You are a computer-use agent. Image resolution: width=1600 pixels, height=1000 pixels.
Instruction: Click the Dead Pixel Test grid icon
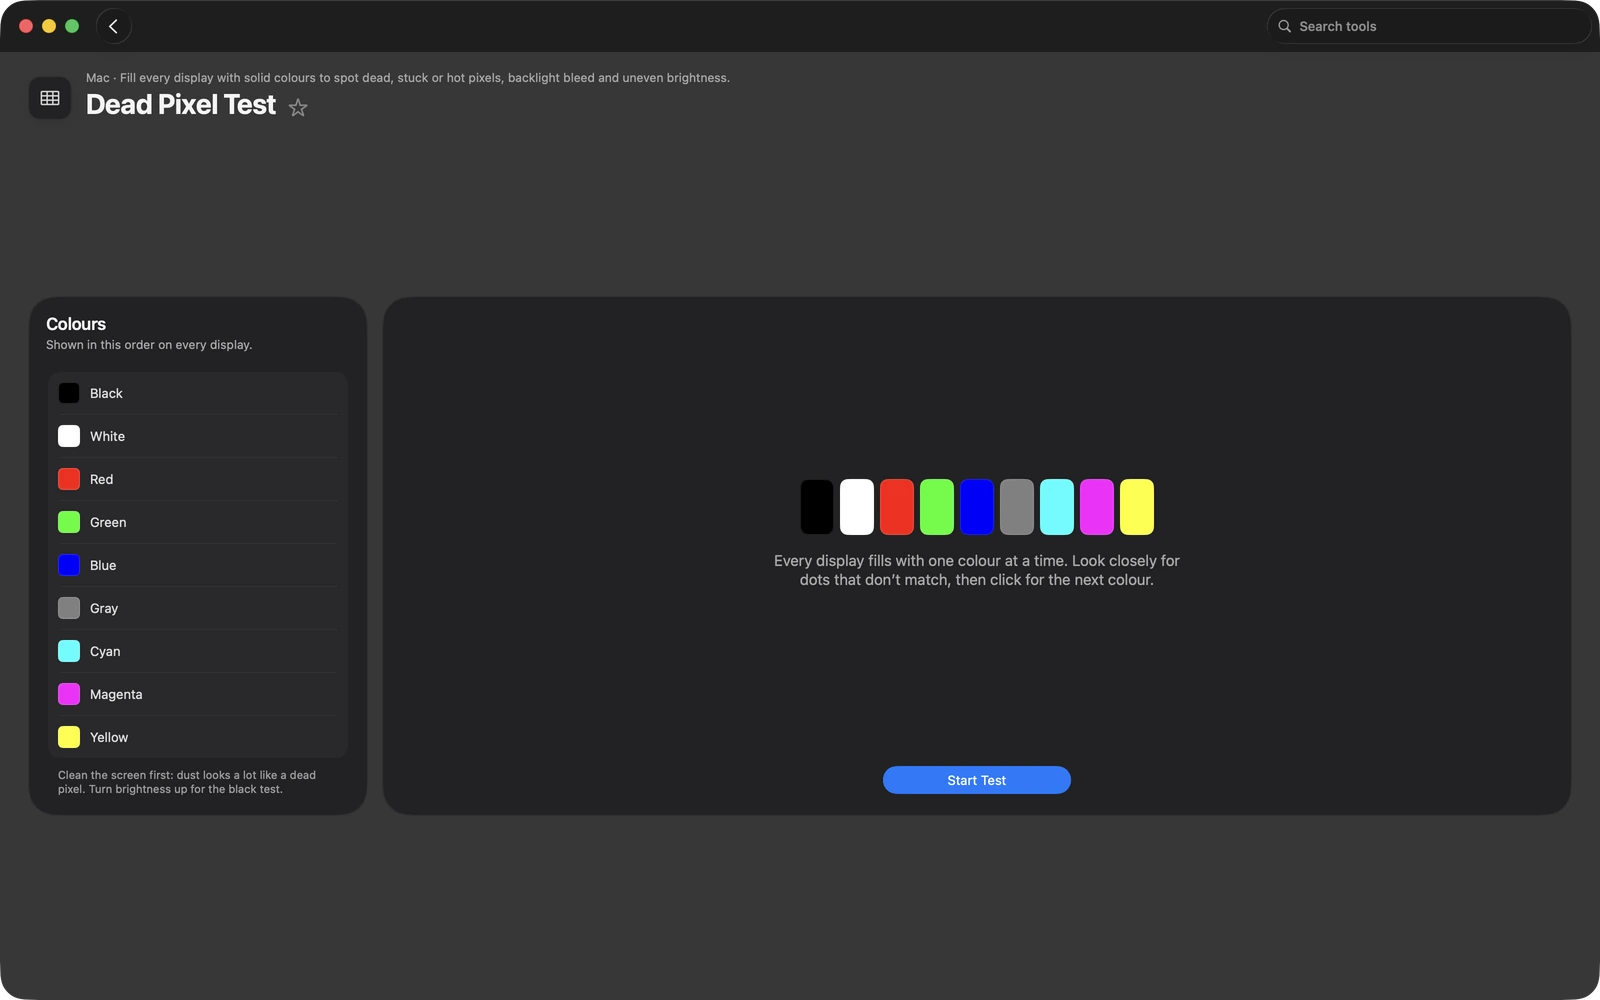point(50,98)
